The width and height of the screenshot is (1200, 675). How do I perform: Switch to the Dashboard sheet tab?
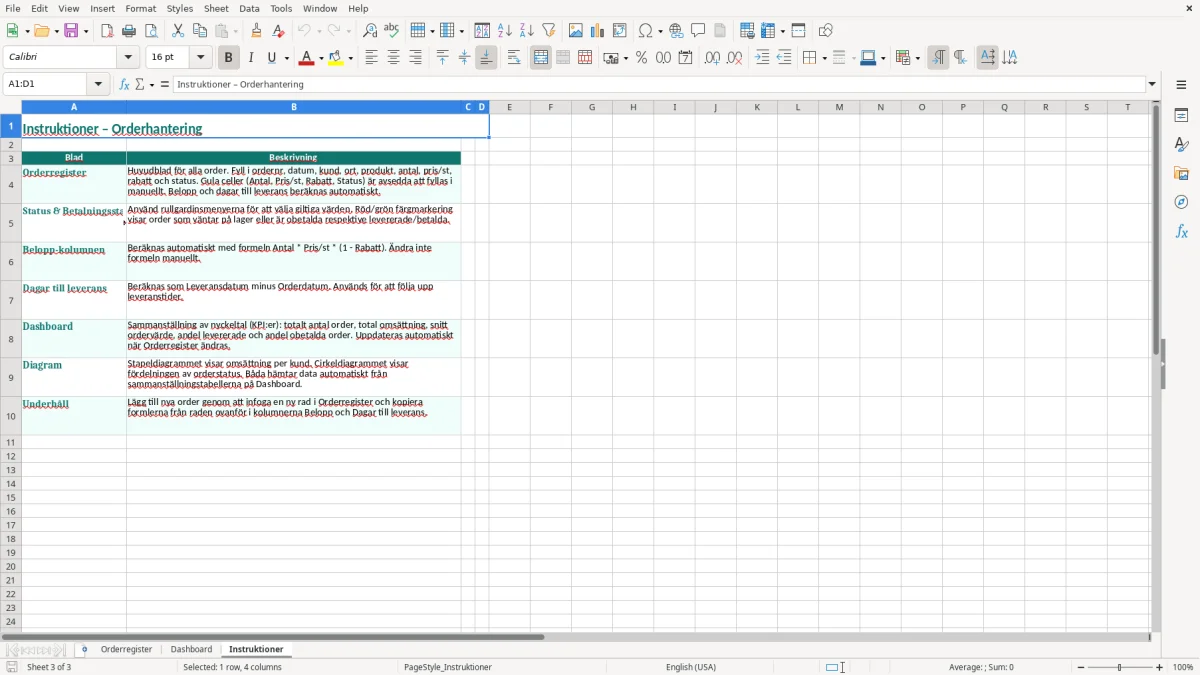[x=191, y=650]
